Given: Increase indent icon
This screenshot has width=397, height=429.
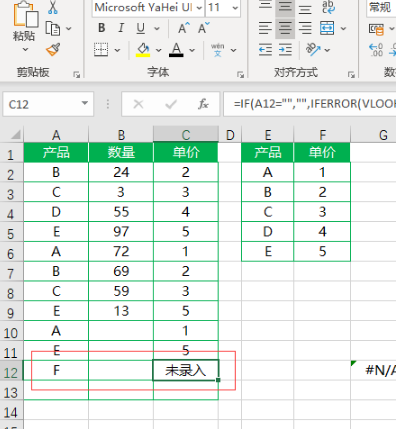Looking at the screenshot, I should click(285, 50).
